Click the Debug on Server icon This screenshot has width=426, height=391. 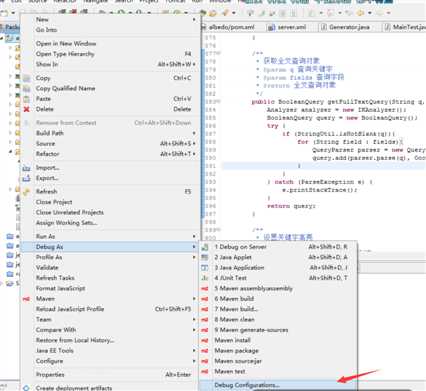(205, 247)
